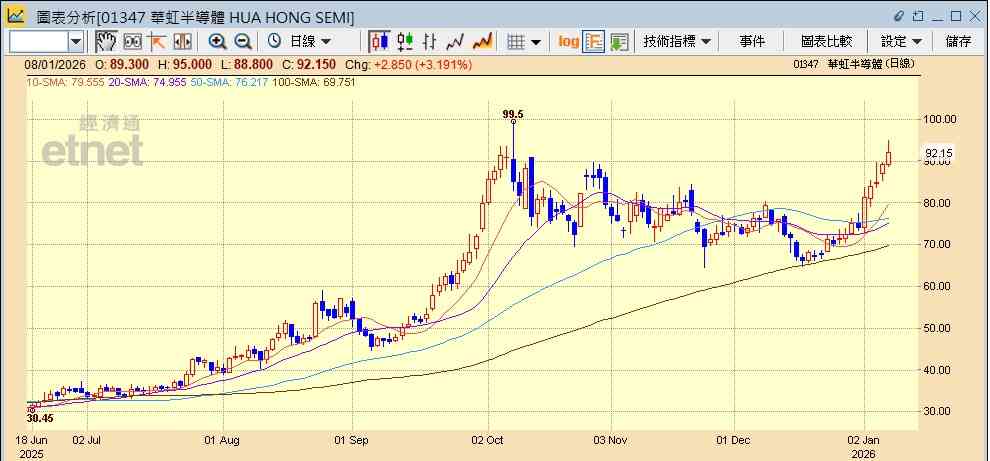Image resolution: width=990 pixels, height=461 pixels.
Task: Click the 10-SMA: 79.555 legend label
Action: [x=64, y=82]
